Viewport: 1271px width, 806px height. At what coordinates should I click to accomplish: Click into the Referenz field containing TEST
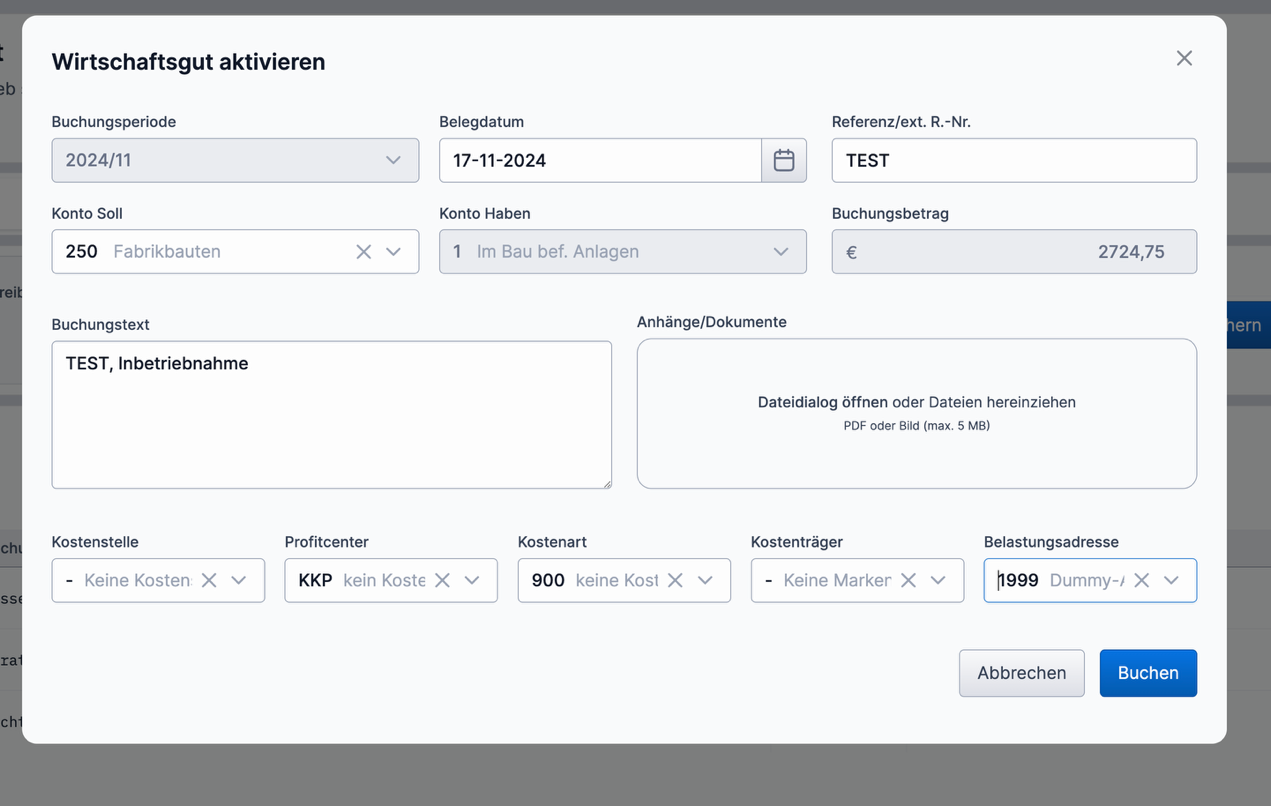coord(1013,160)
